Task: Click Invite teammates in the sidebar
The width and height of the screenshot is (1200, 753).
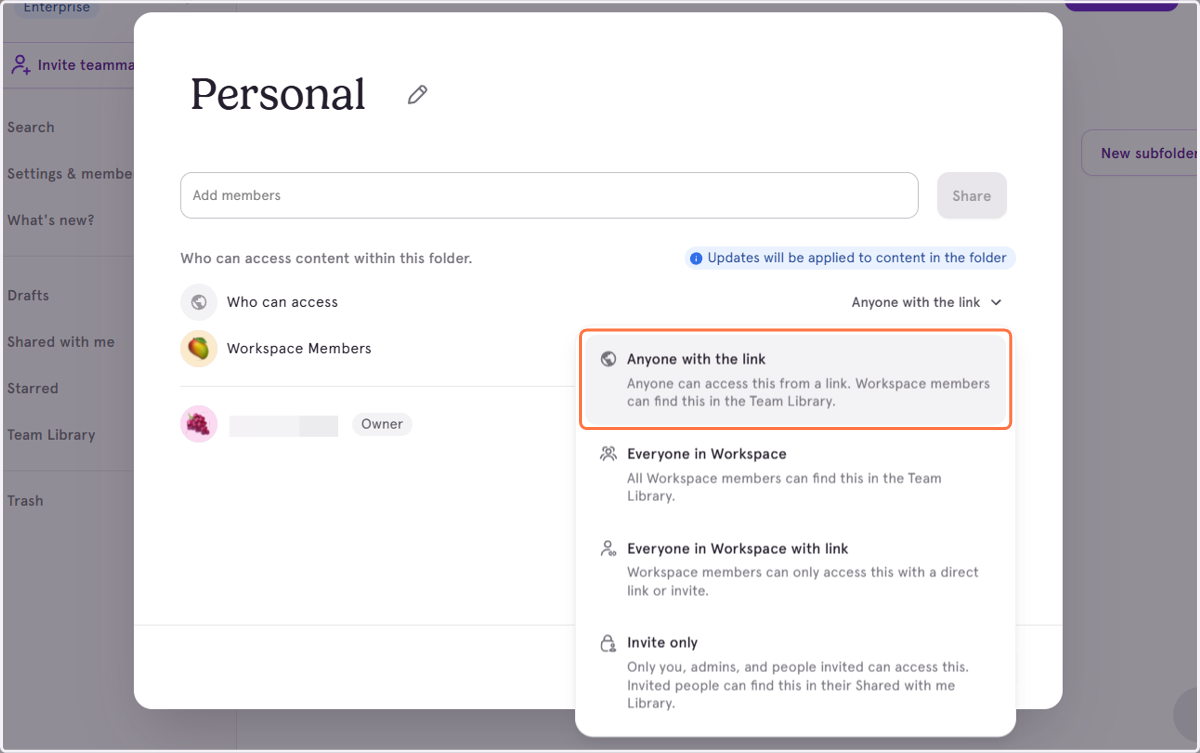Action: (72, 65)
